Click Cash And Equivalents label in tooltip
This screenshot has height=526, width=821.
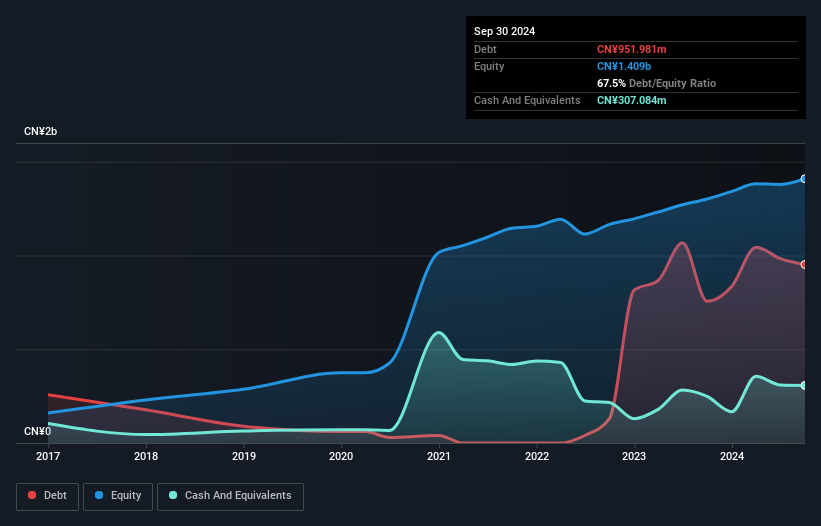point(527,100)
